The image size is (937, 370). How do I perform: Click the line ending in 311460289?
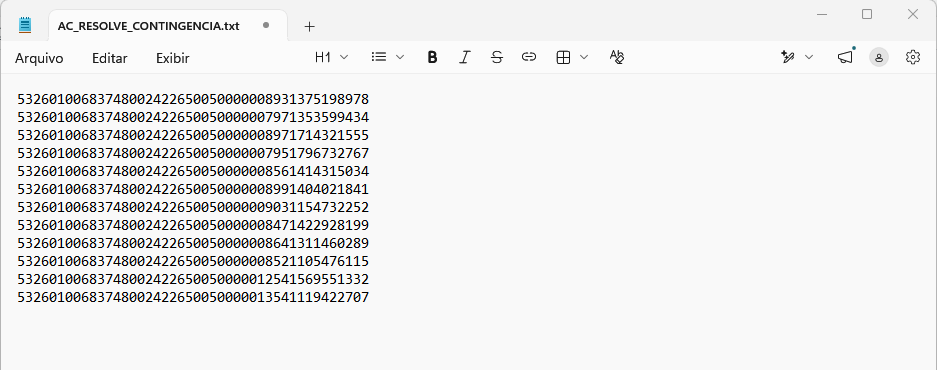pyautogui.click(x=193, y=243)
